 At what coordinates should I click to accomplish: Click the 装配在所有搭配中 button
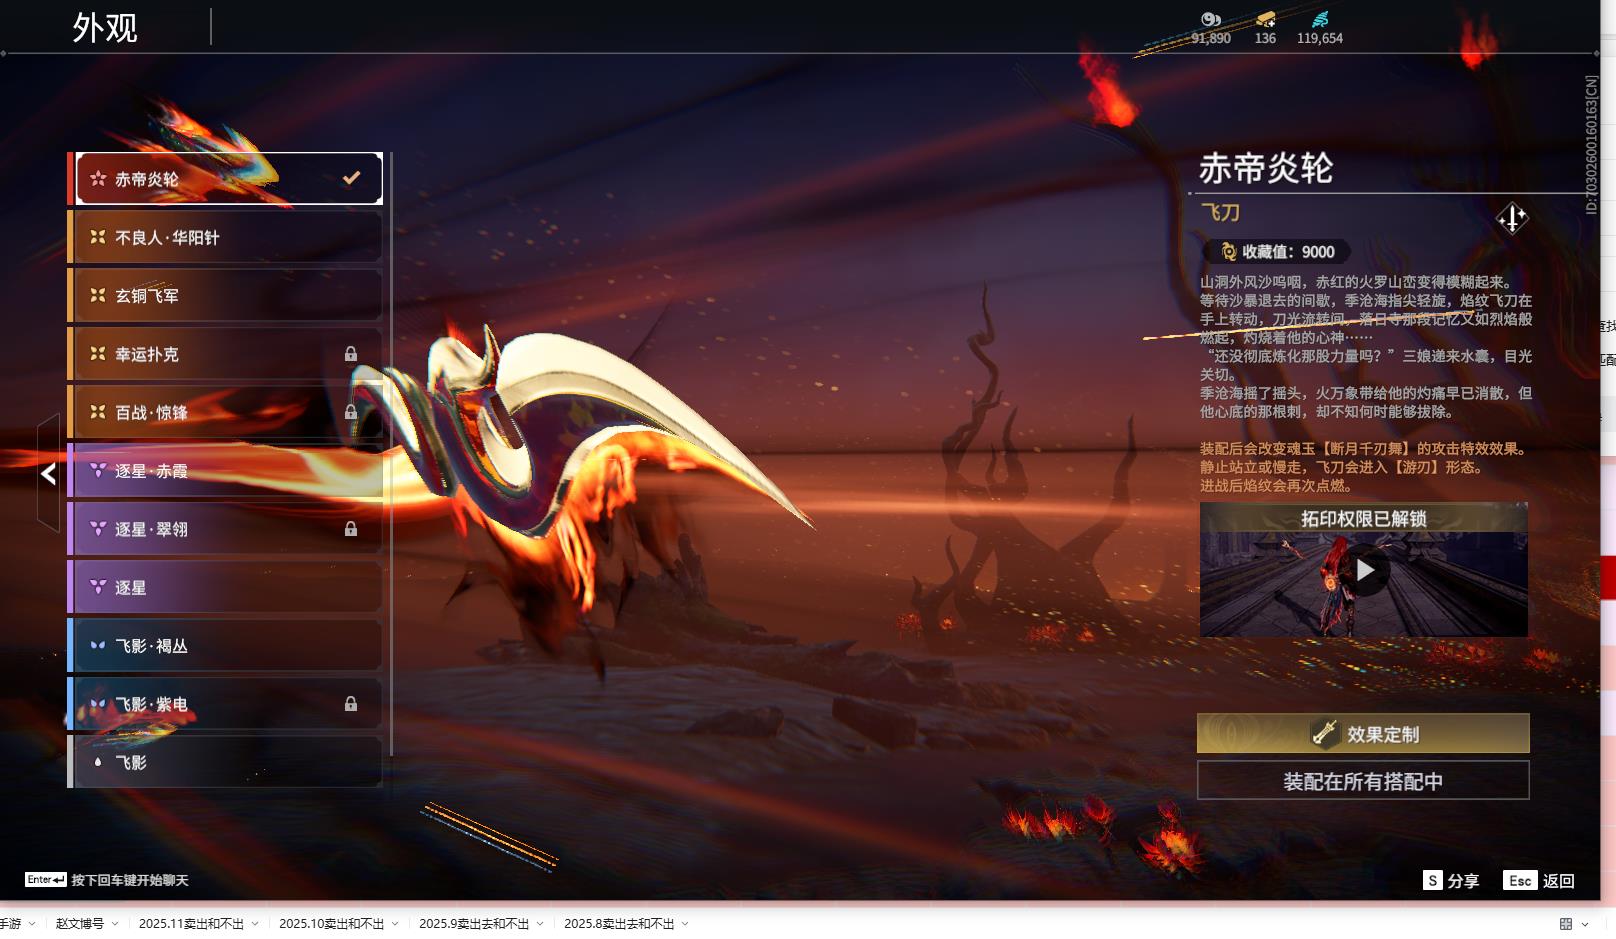[1362, 781]
